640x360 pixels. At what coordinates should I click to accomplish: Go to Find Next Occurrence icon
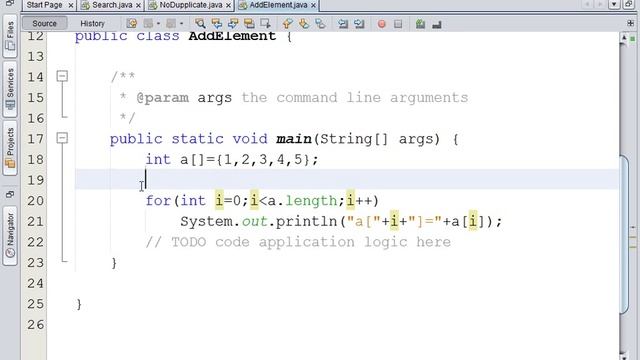click(x=233, y=24)
